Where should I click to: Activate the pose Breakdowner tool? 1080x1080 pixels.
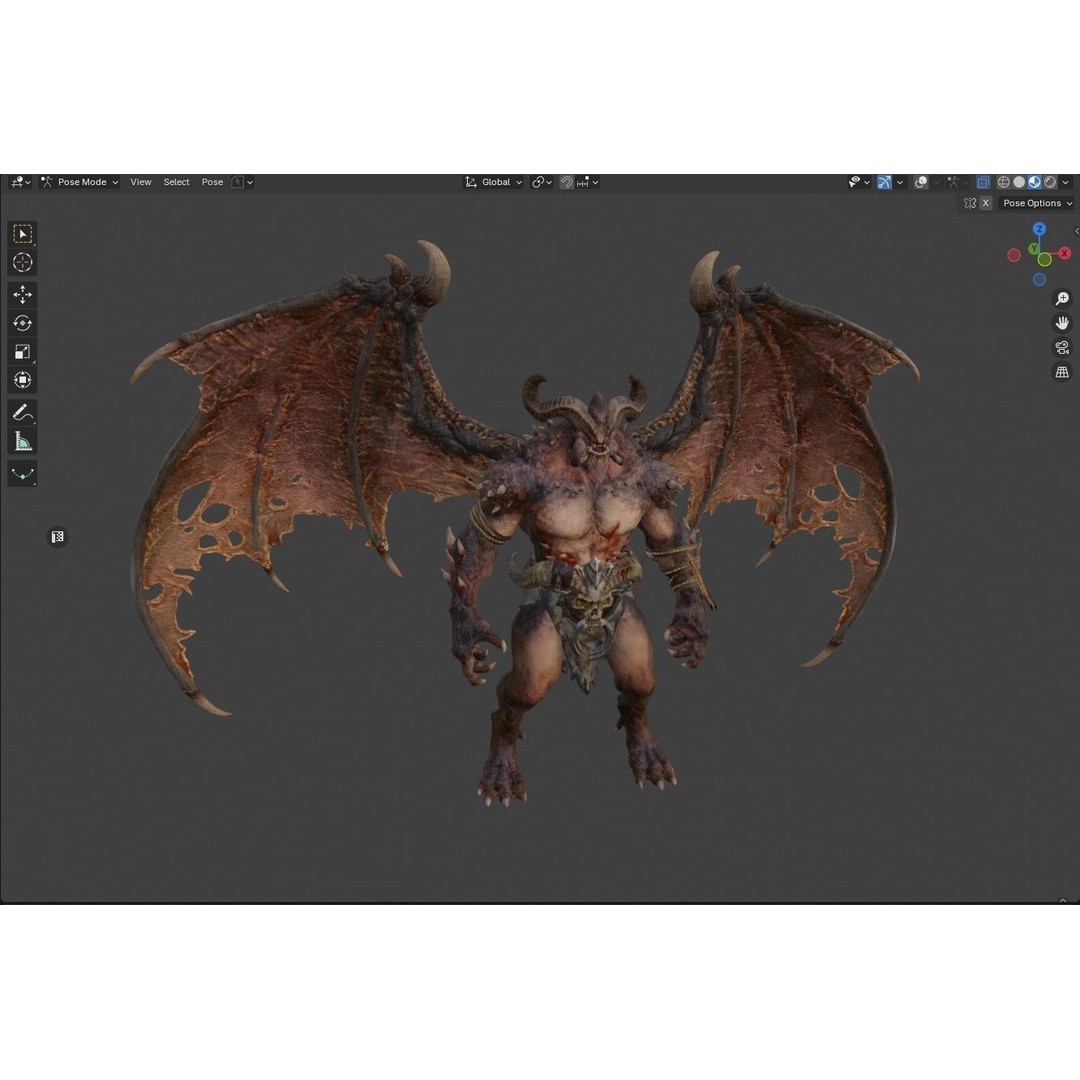[x=22, y=474]
